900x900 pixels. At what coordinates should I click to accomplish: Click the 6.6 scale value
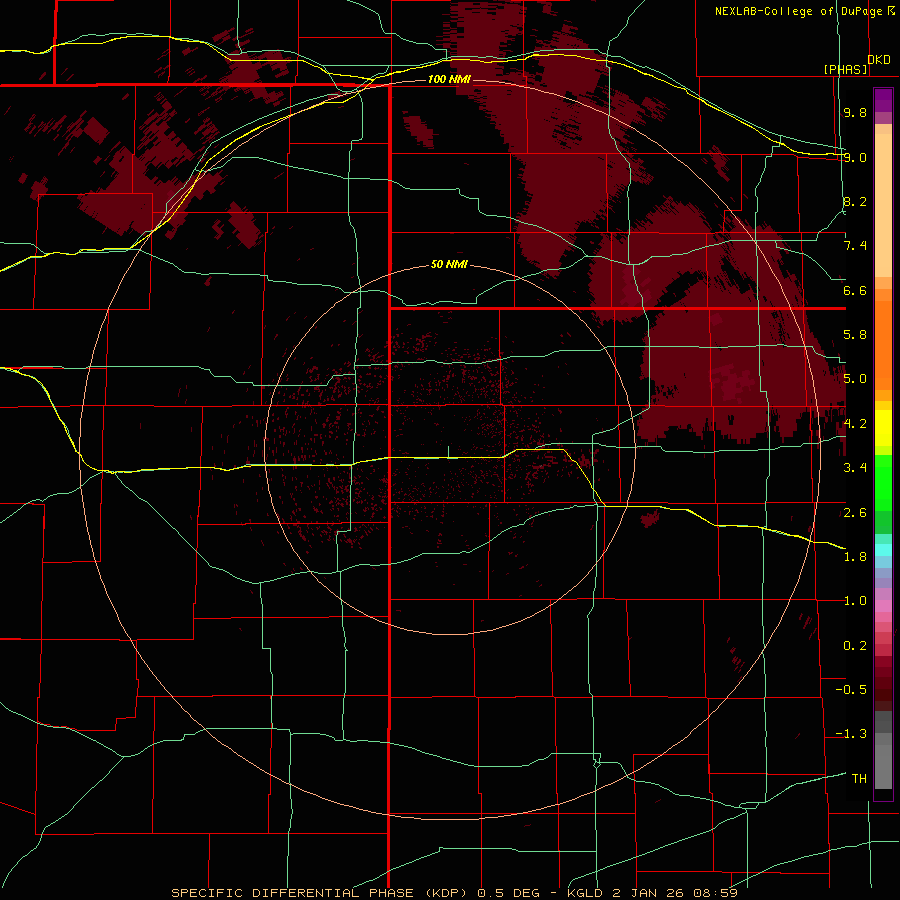click(855, 290)
